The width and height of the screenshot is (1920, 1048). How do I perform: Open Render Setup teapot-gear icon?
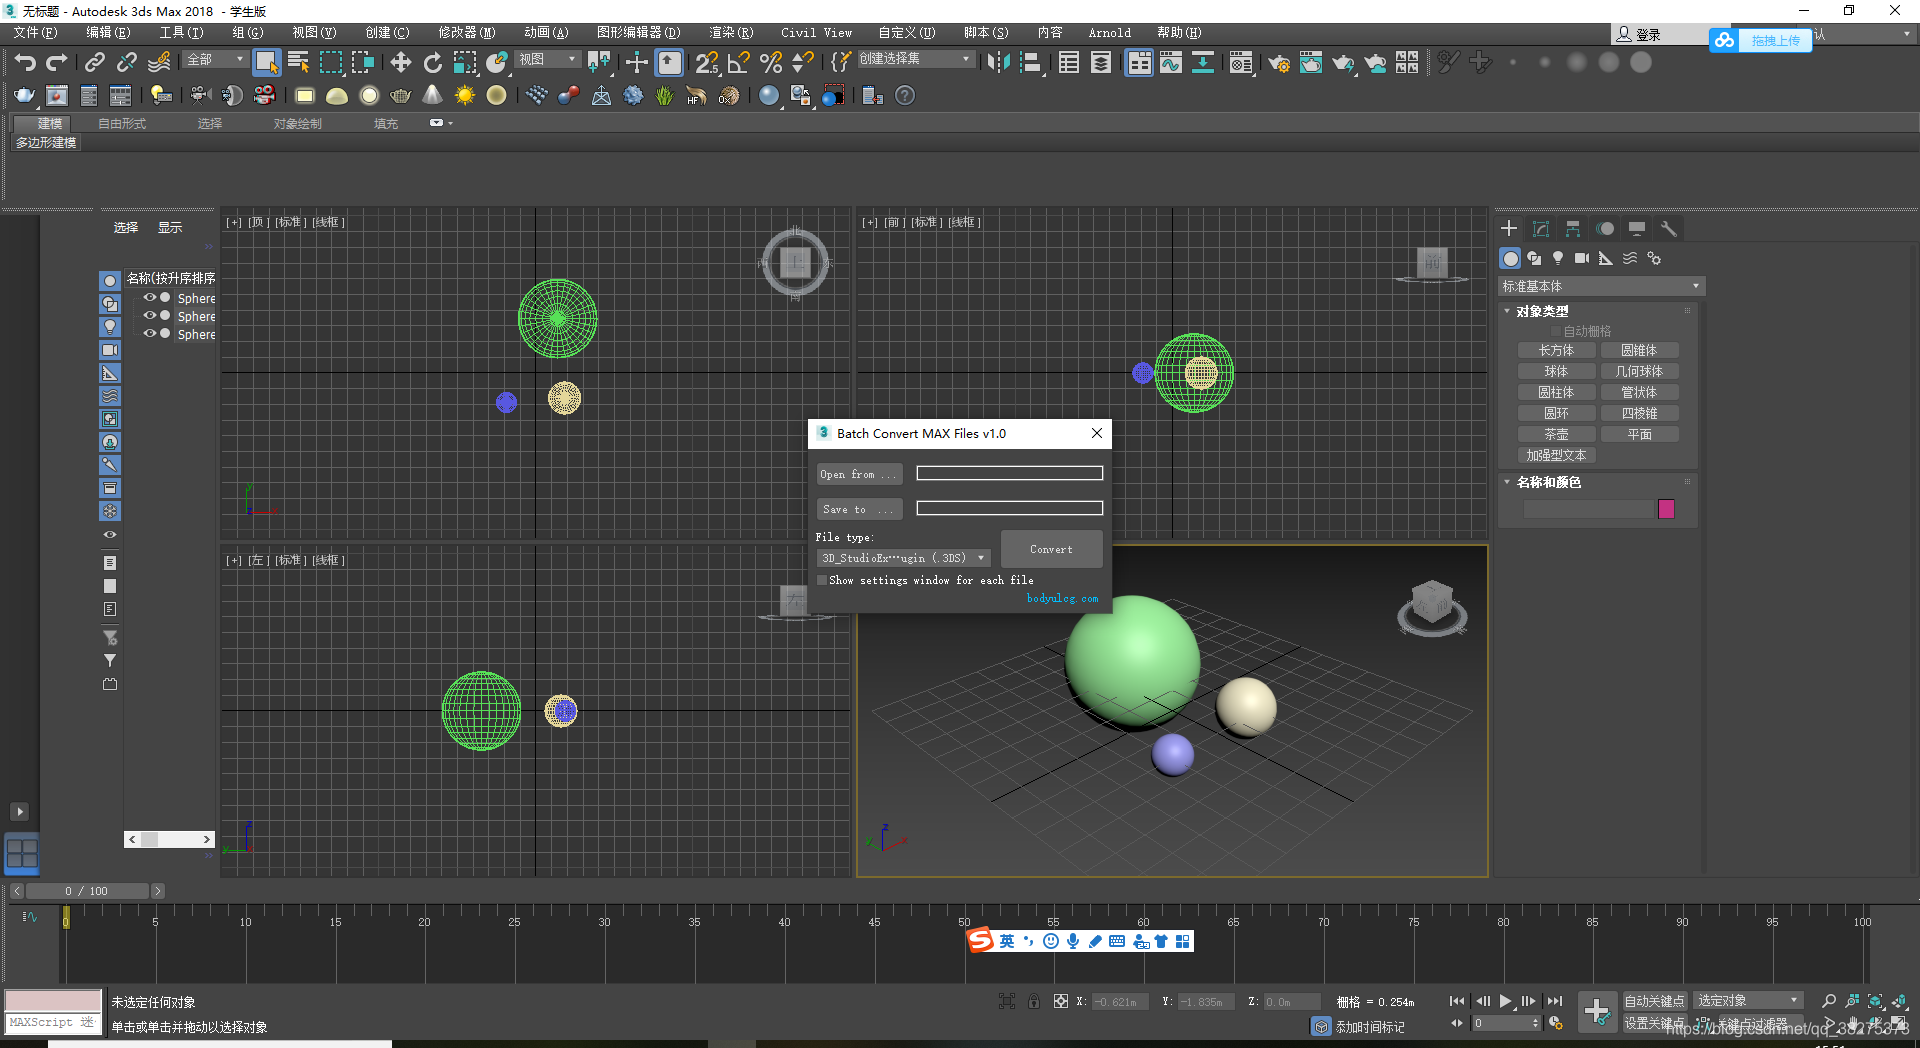(1278, 63)
